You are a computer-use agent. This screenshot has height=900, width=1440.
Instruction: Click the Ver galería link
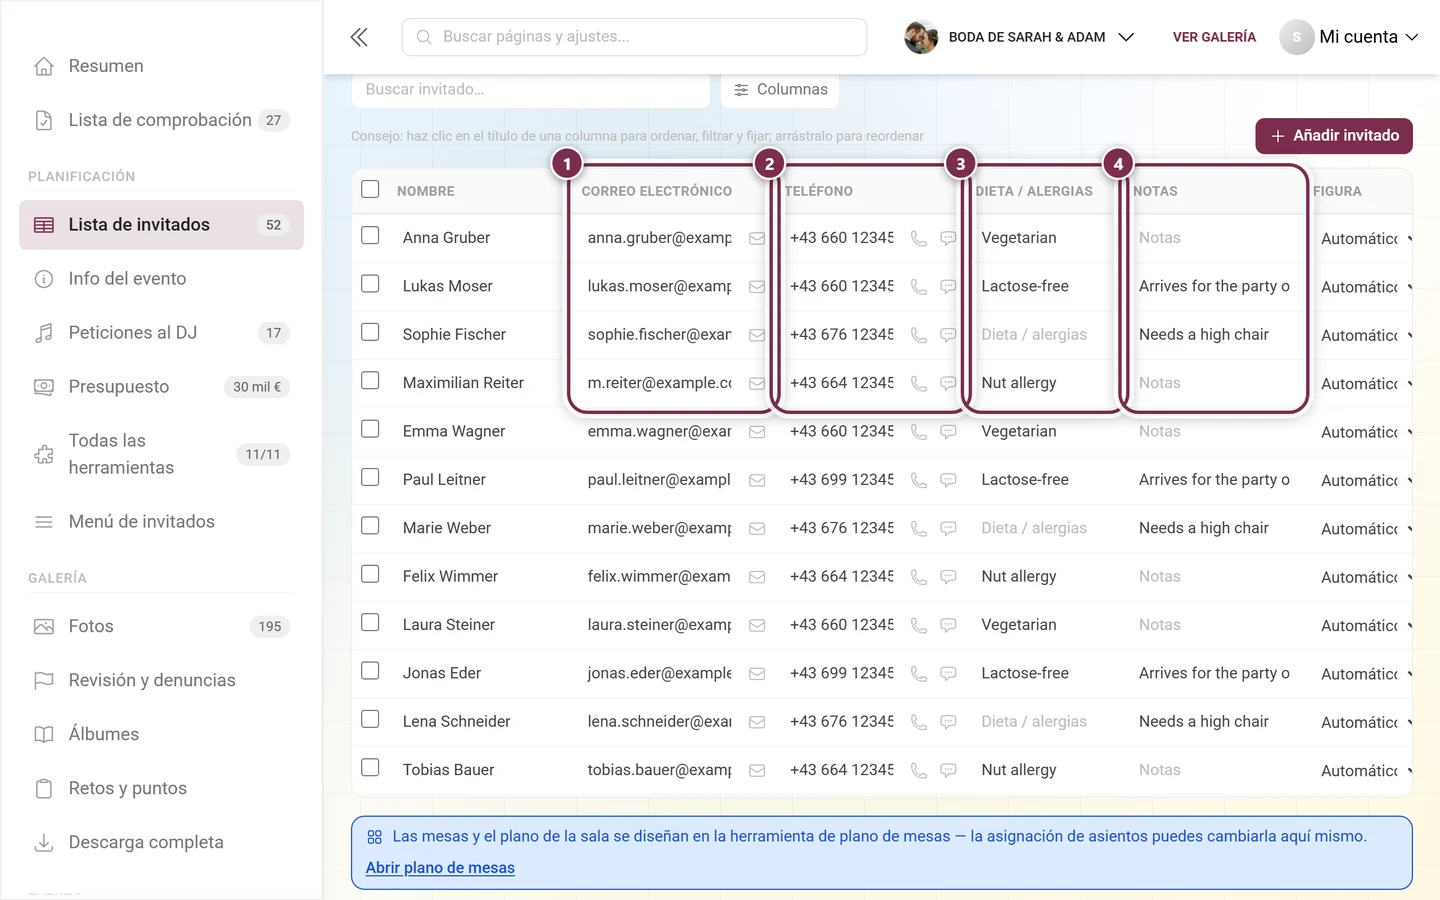(x=1214, y=37)
